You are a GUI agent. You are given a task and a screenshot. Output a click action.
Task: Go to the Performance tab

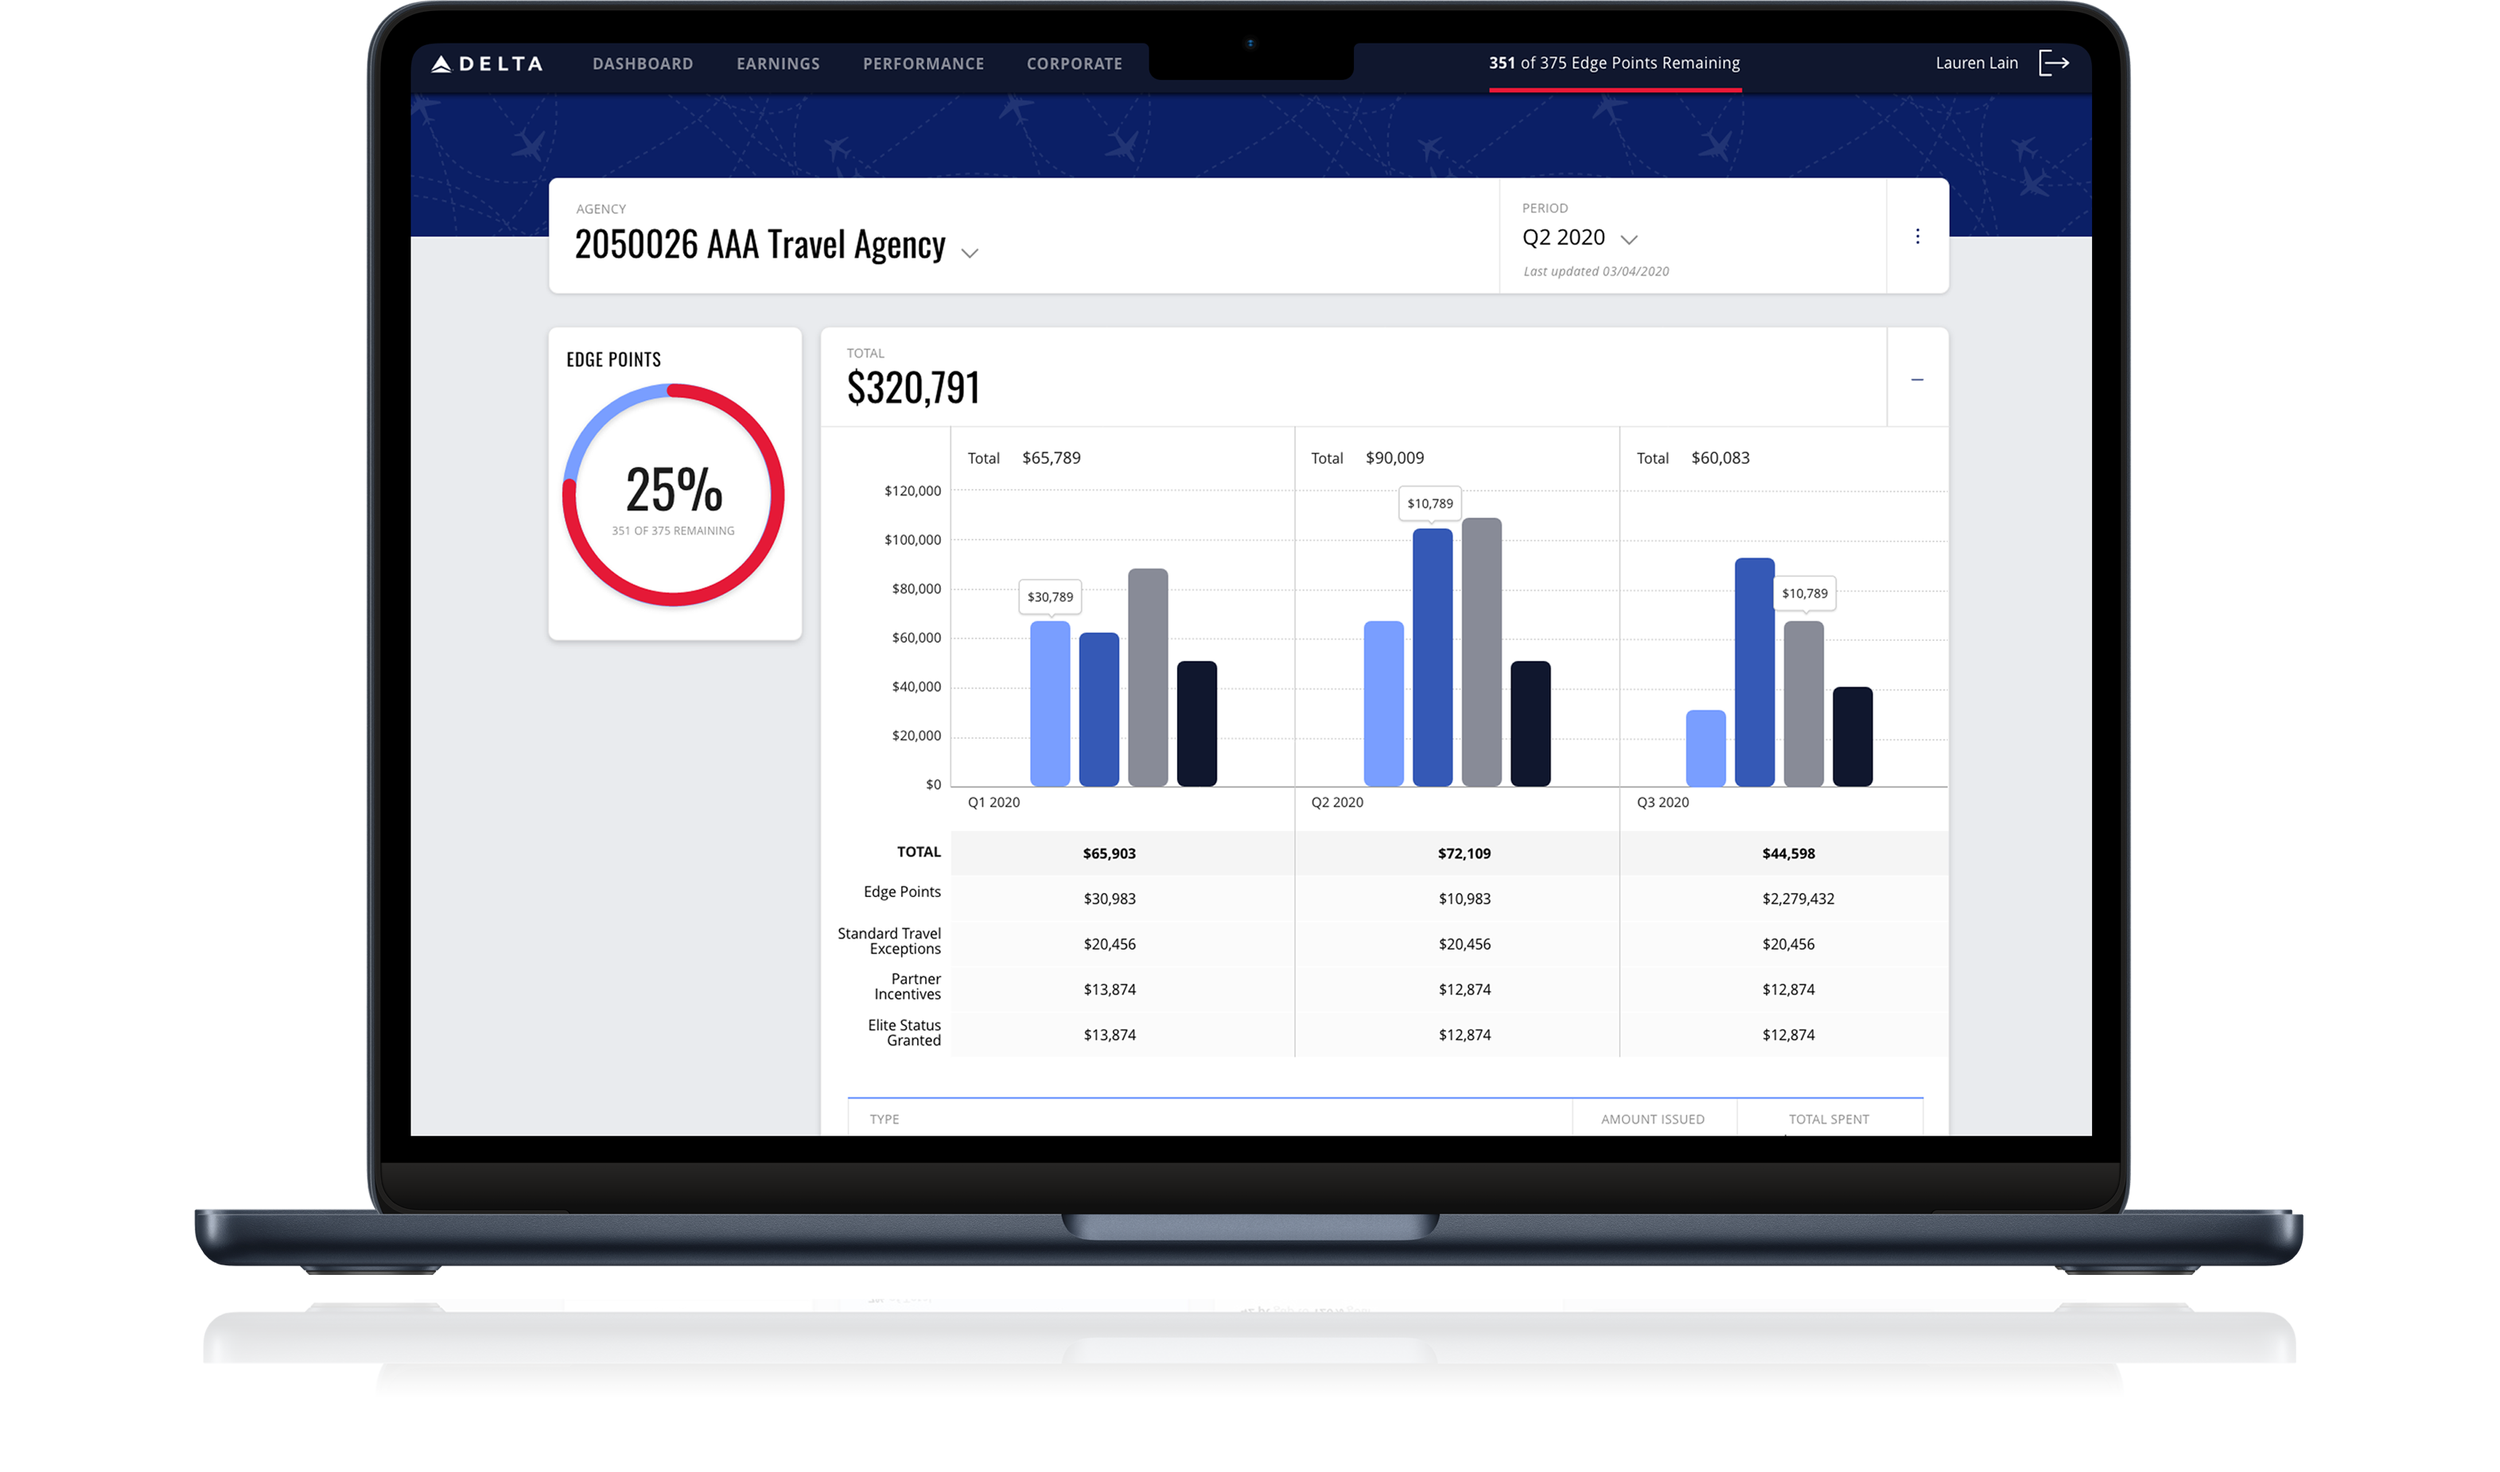(923, 64)
